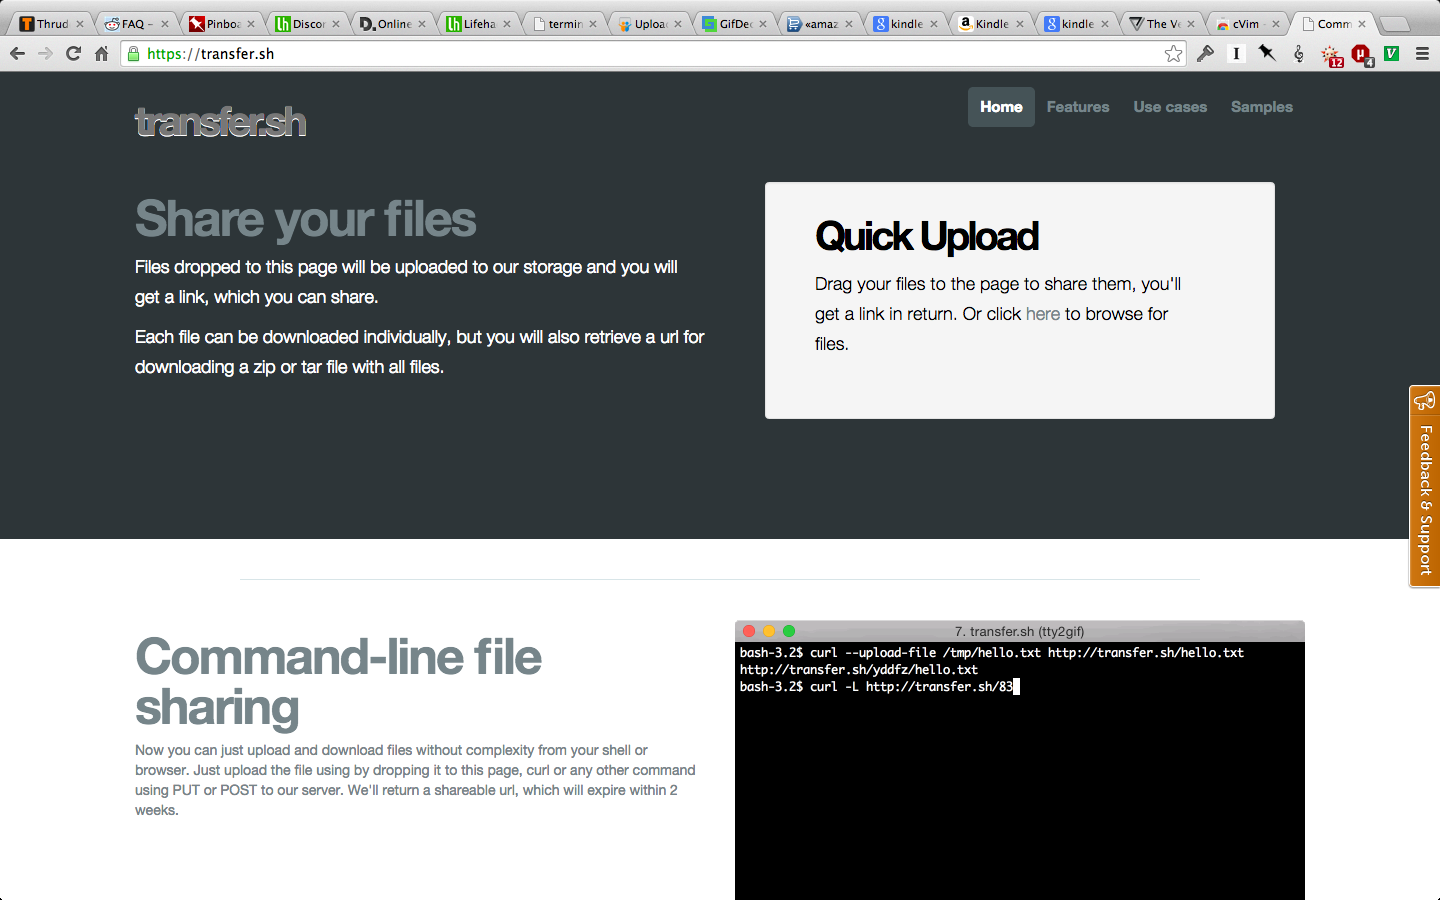Open a new browser tab
The height and width of the screenshot is (900, 1440).
(1395, 24)
